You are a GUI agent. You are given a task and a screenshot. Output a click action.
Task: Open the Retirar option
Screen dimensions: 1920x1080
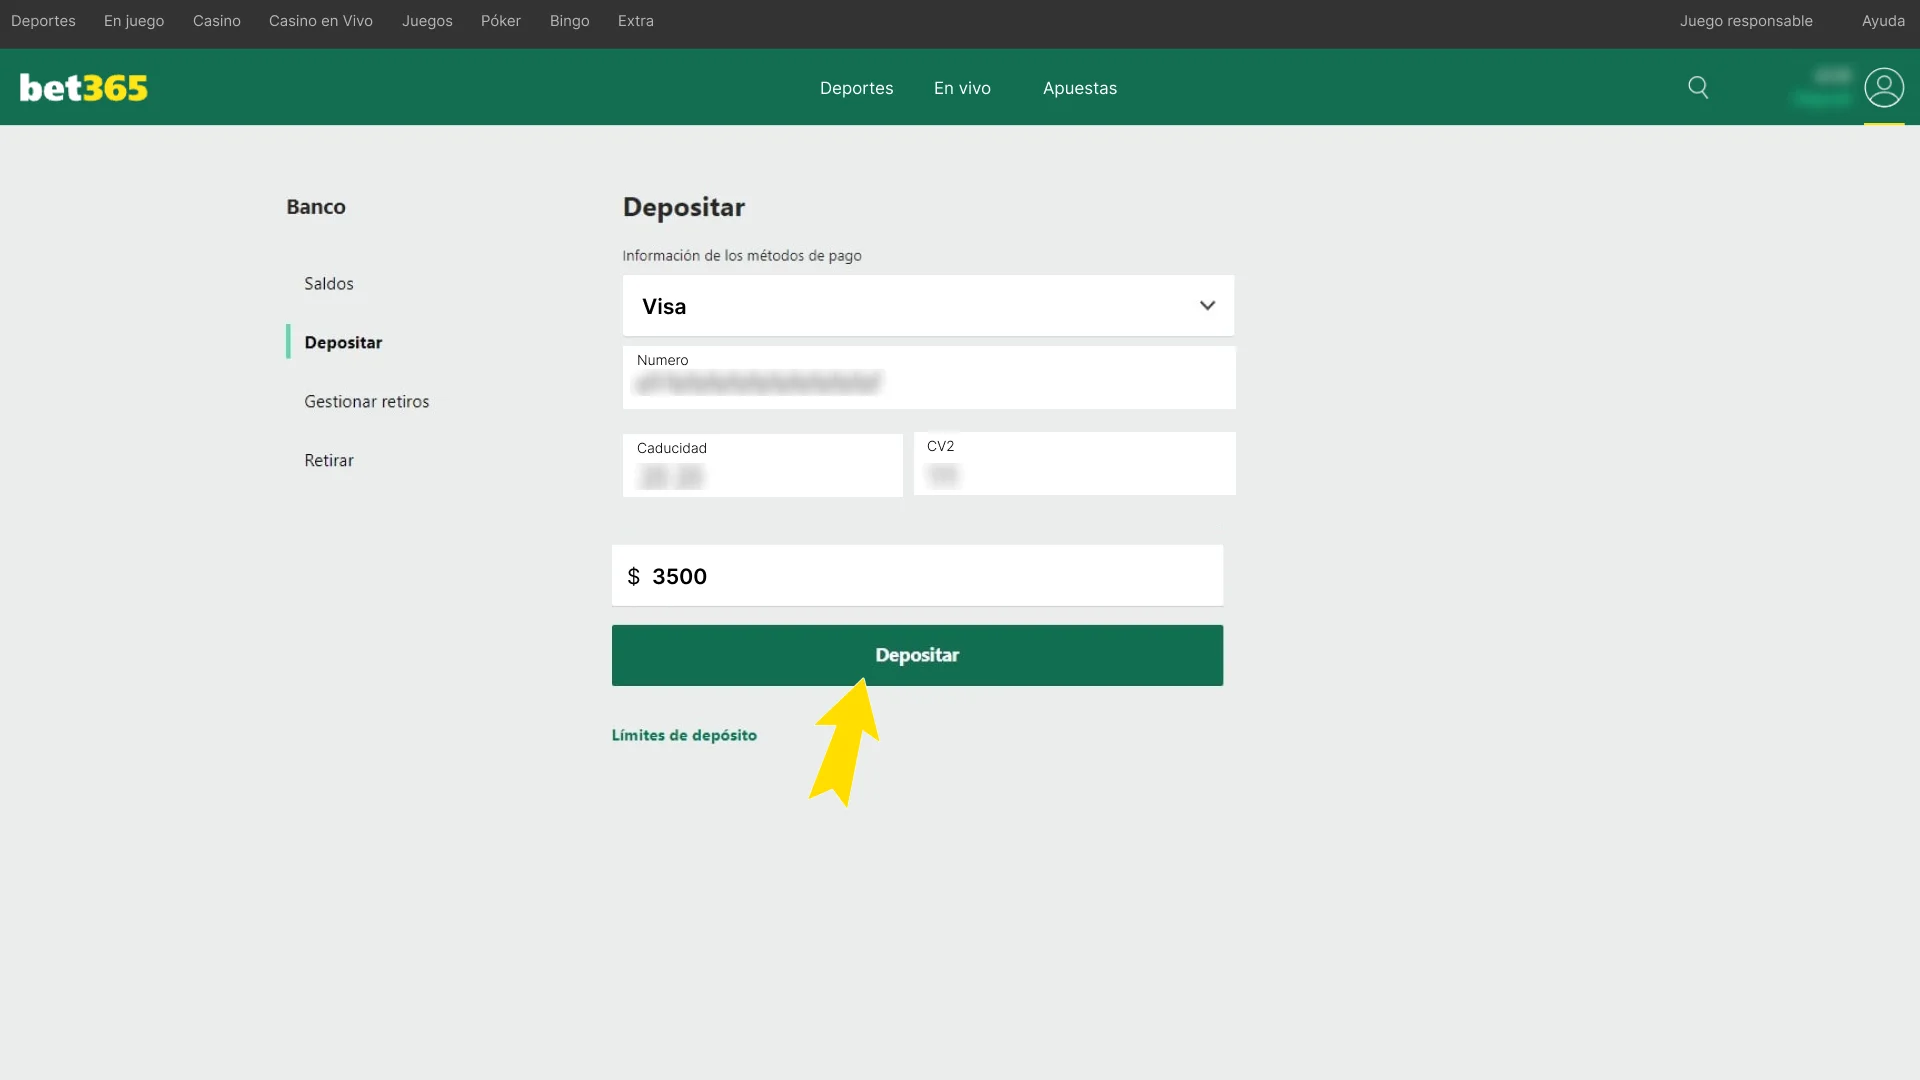pos(328,460)
